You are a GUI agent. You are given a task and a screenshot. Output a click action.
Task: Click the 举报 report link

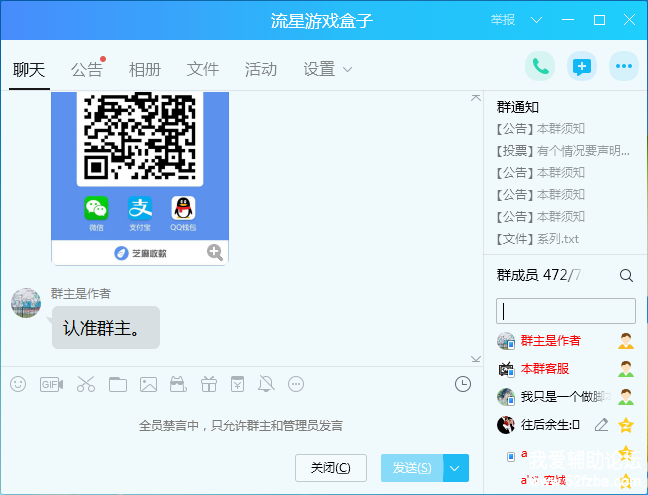coord(503,20)
